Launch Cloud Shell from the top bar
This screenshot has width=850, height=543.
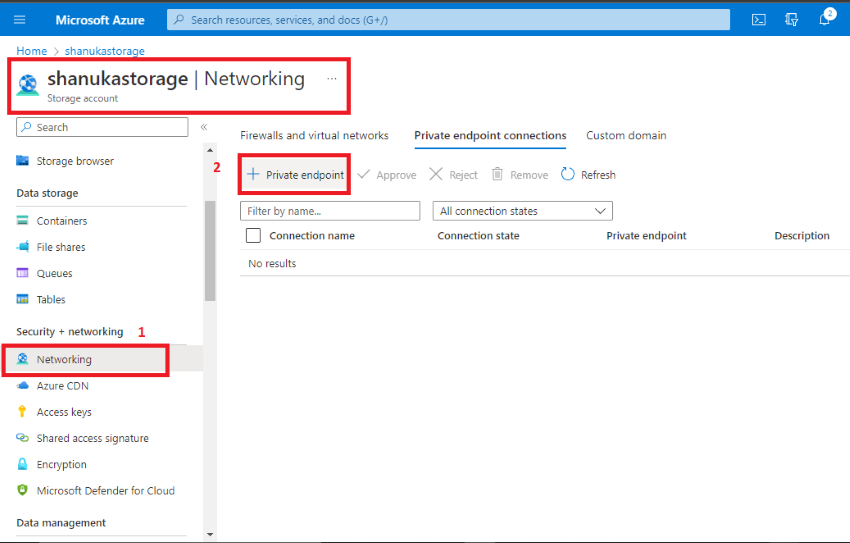click(758, 20)
